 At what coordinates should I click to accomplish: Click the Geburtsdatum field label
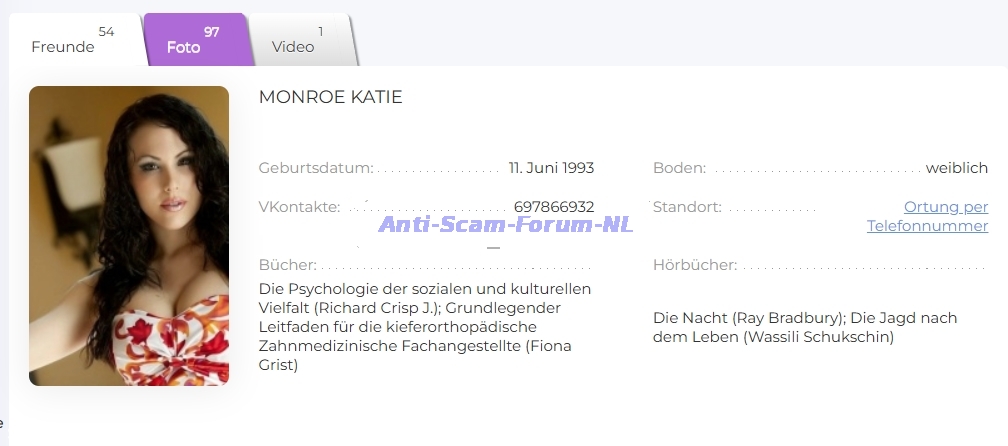coord(316,168)
